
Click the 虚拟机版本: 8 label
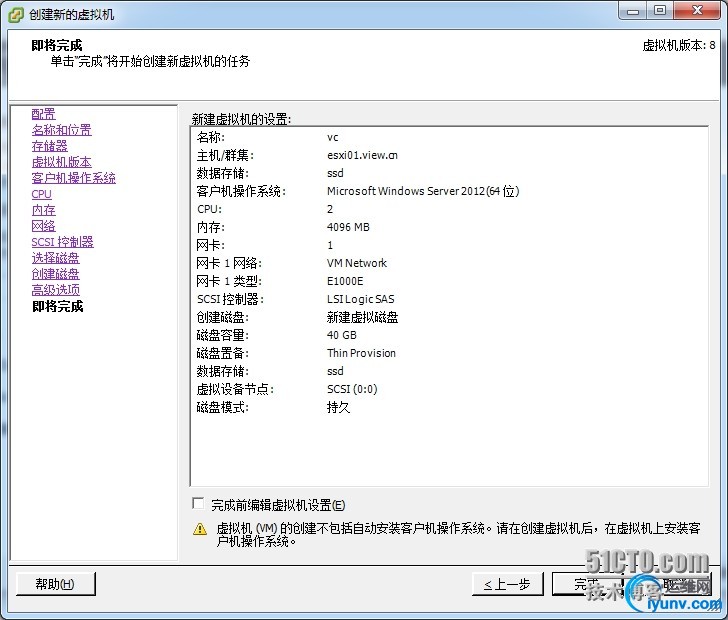679,46
